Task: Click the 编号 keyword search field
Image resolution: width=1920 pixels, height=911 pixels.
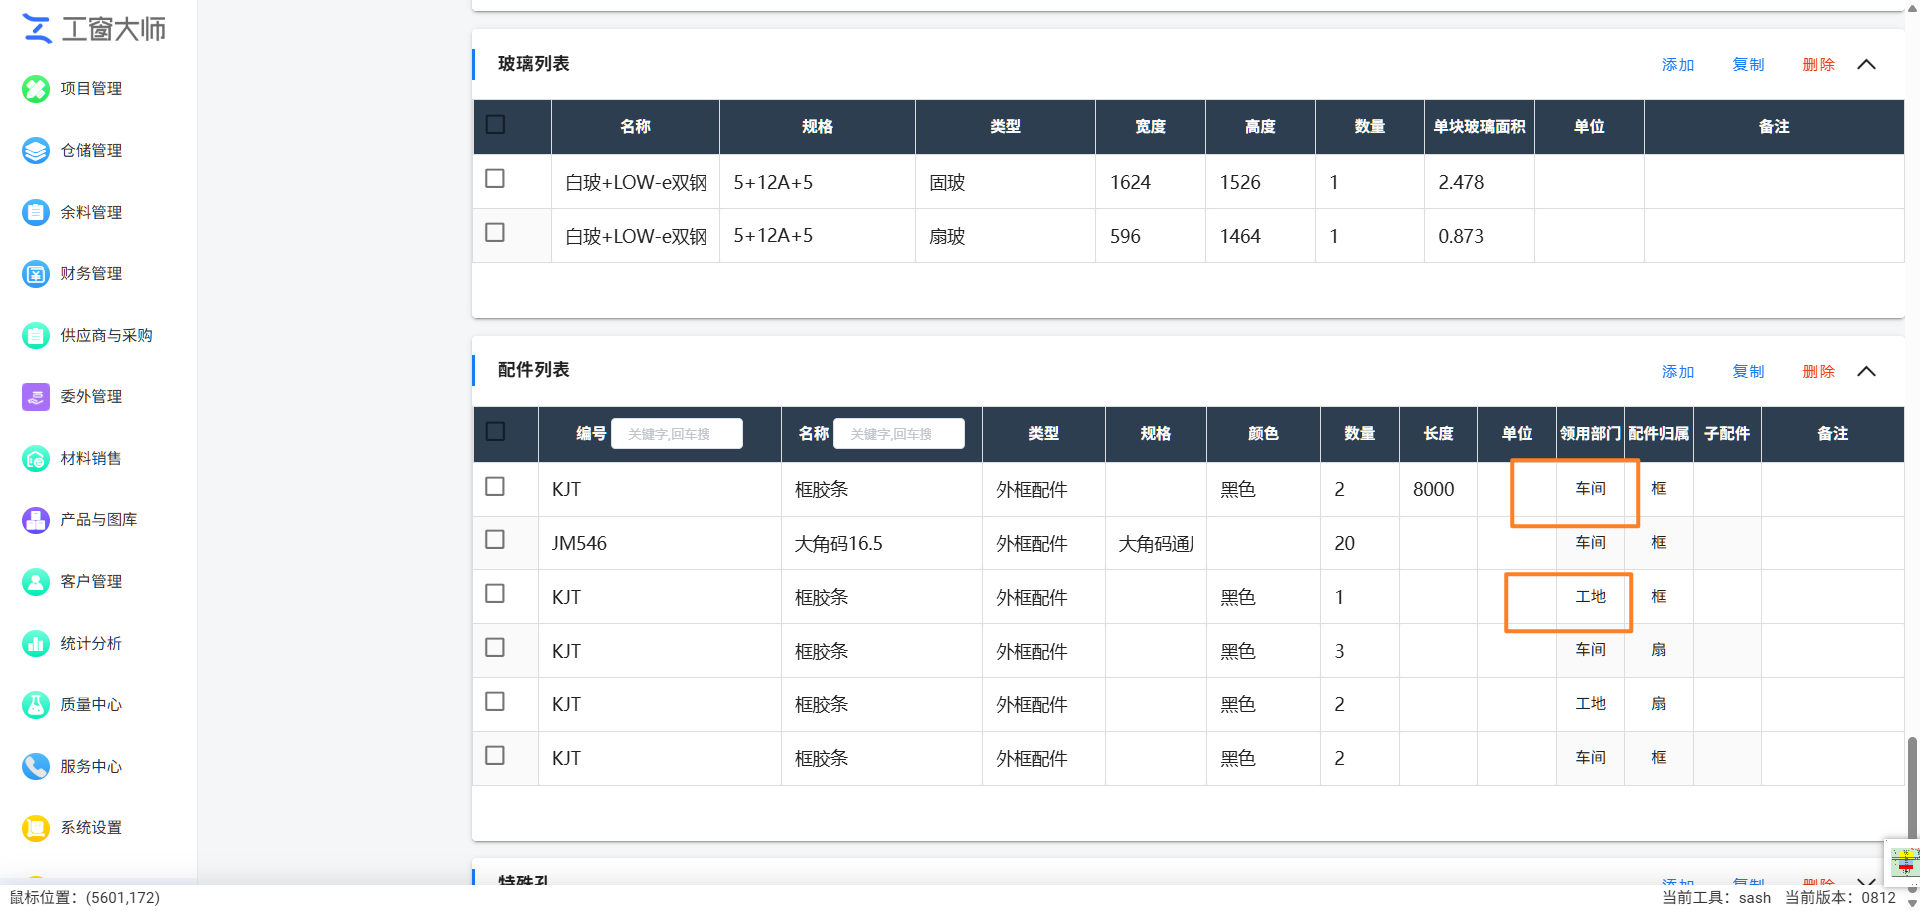Action: pyautogui.click(x=677, y=434)
